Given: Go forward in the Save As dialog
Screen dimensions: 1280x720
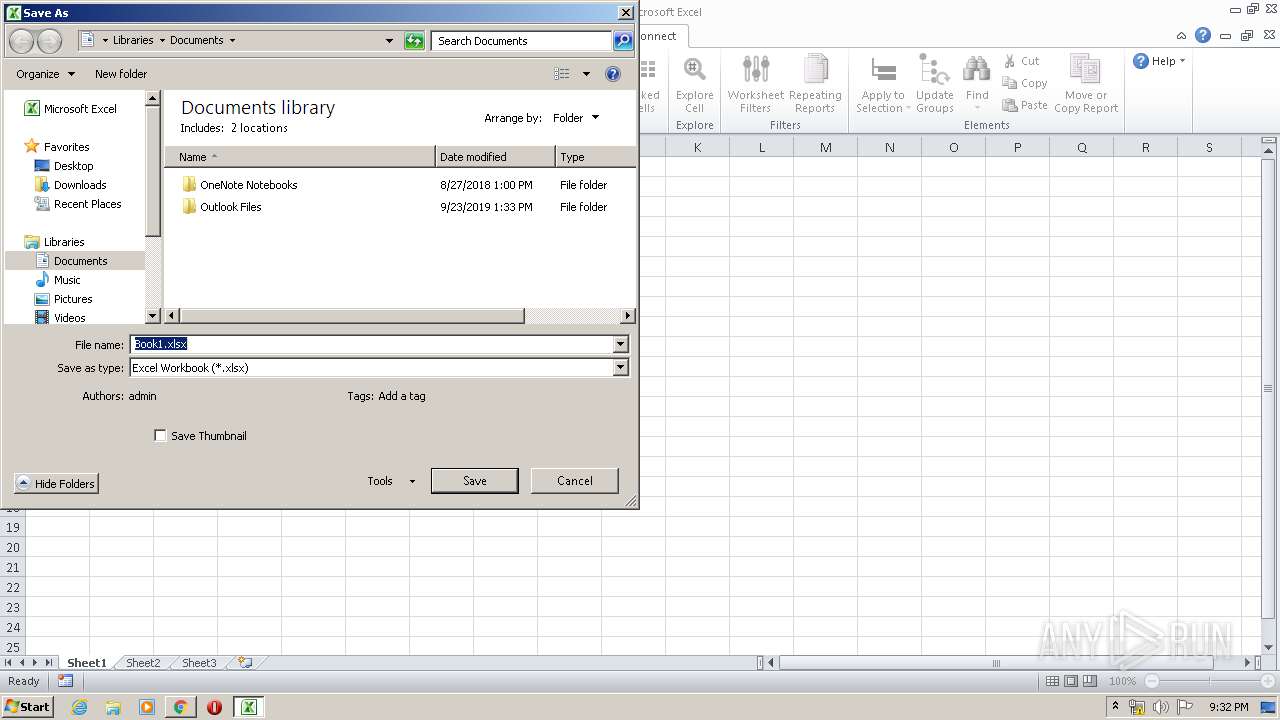Looking at the screenshot, I should tap(49, 41).
